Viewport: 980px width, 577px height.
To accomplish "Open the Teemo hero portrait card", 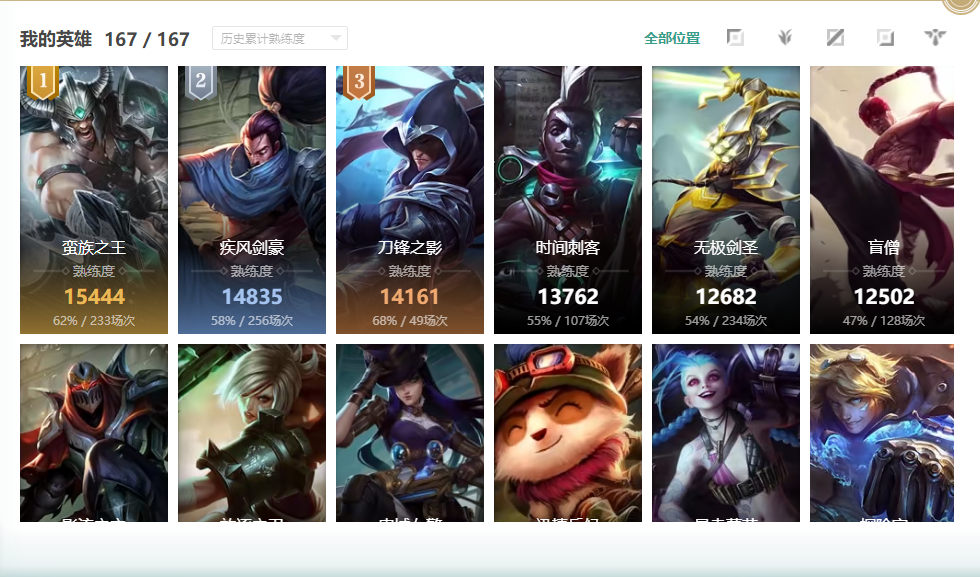I will (x=568, y=433).
